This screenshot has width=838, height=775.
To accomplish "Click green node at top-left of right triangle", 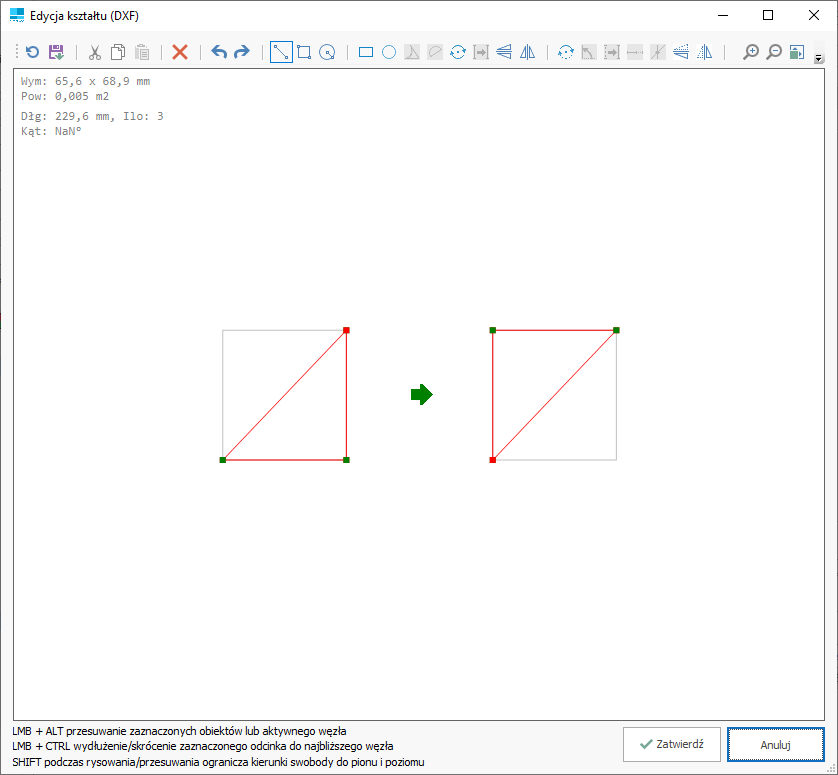I will click(493, 330).
